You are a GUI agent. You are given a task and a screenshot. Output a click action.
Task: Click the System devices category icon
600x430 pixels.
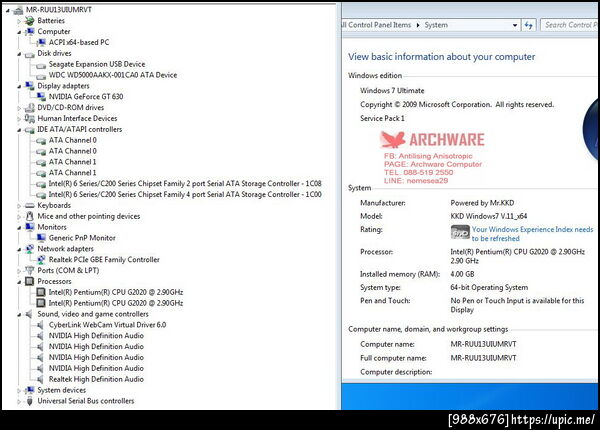pyautogui.click(x=29, y=390)
